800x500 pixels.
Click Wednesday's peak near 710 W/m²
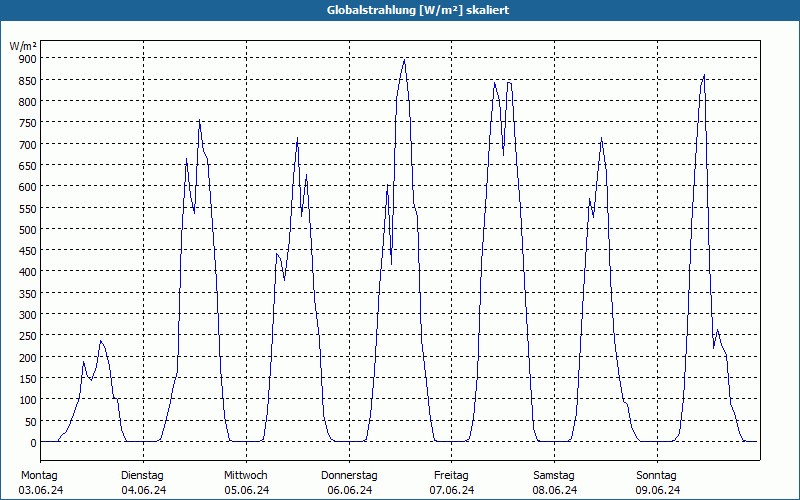click(x=297, y=138)
